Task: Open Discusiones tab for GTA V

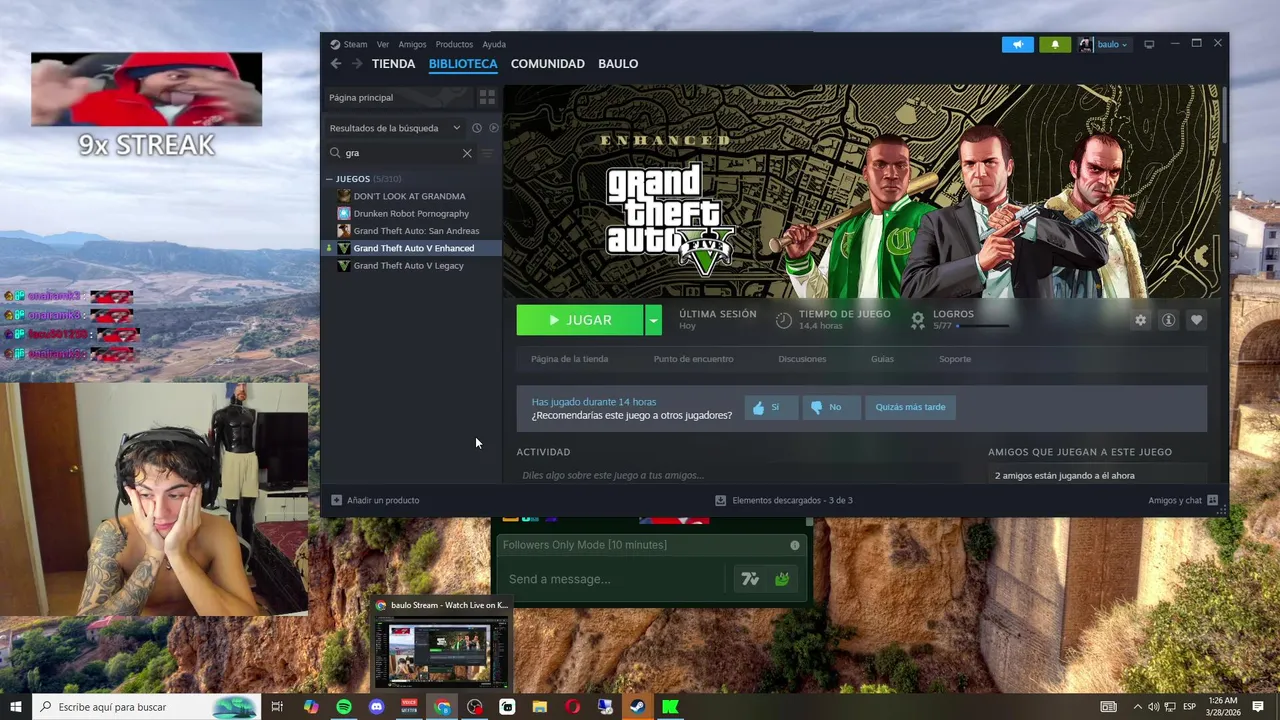Action: coord(802,359)
